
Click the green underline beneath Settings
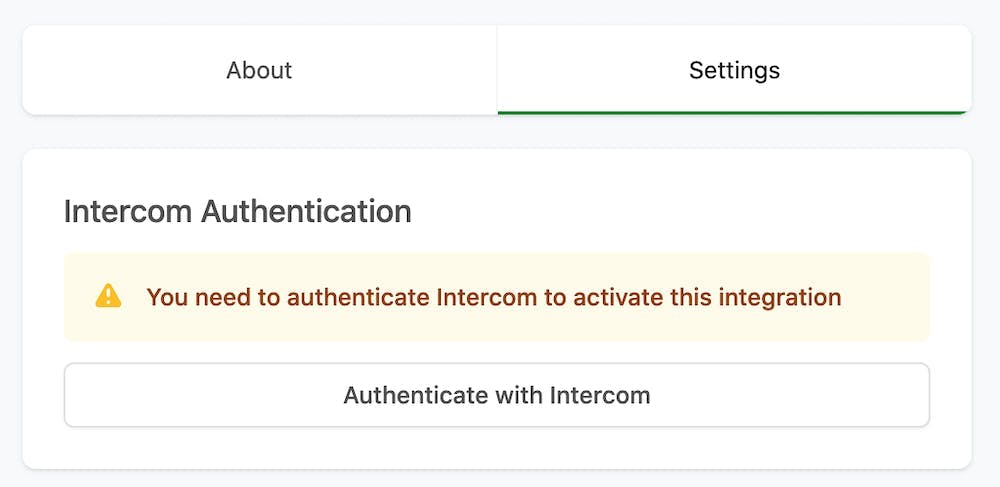pos(734,112)
